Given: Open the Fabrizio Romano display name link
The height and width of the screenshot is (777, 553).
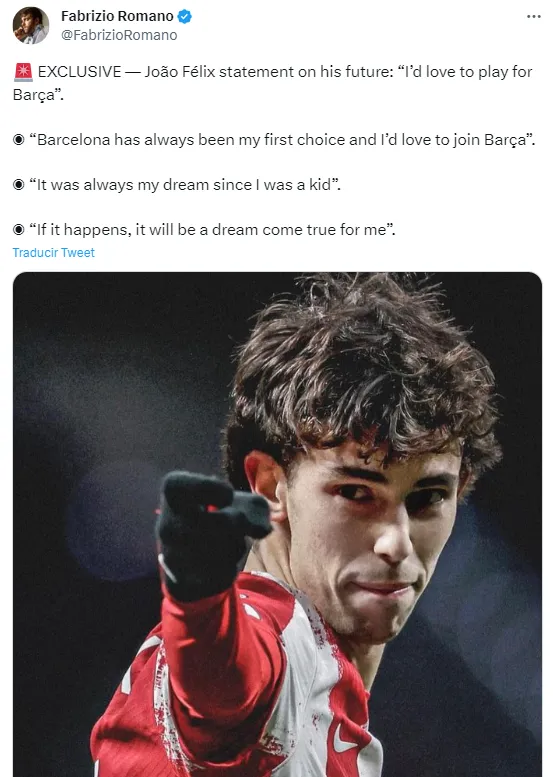Looking at the screenshot, I should 117,16.
